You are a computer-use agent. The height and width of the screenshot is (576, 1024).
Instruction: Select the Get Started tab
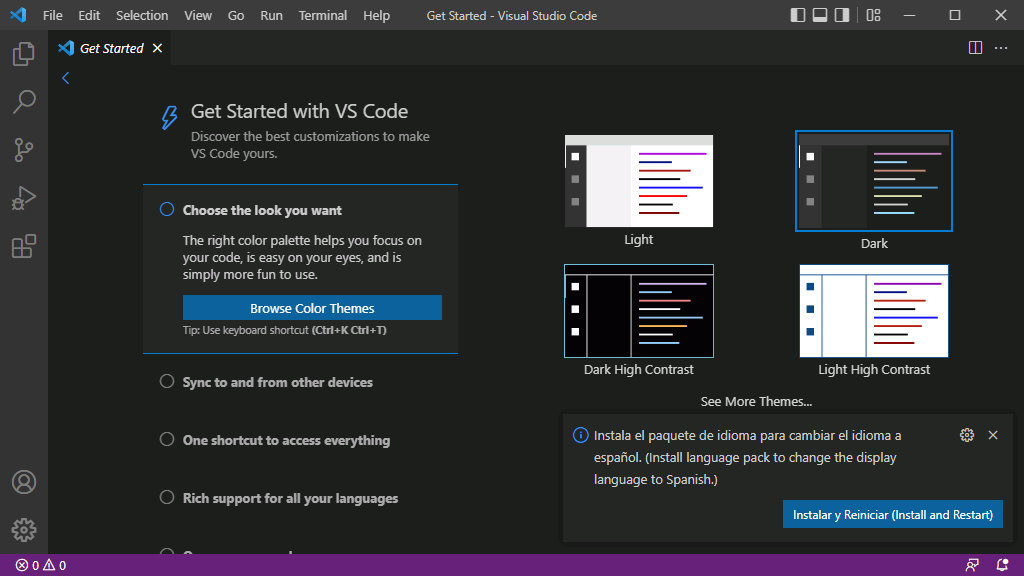(111, 48)
